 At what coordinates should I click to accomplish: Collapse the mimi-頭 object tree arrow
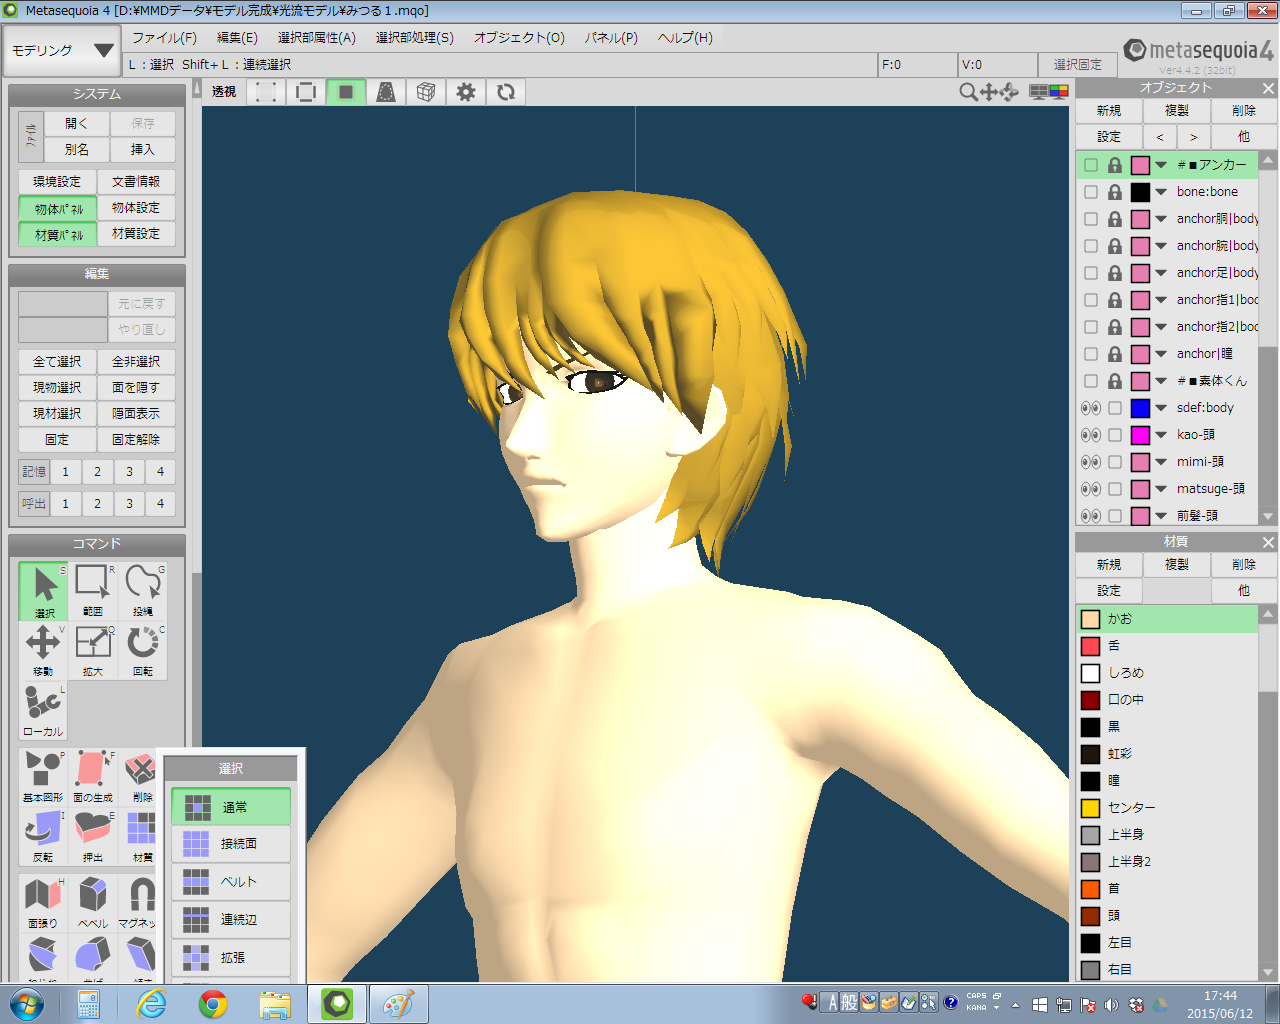1161,462
